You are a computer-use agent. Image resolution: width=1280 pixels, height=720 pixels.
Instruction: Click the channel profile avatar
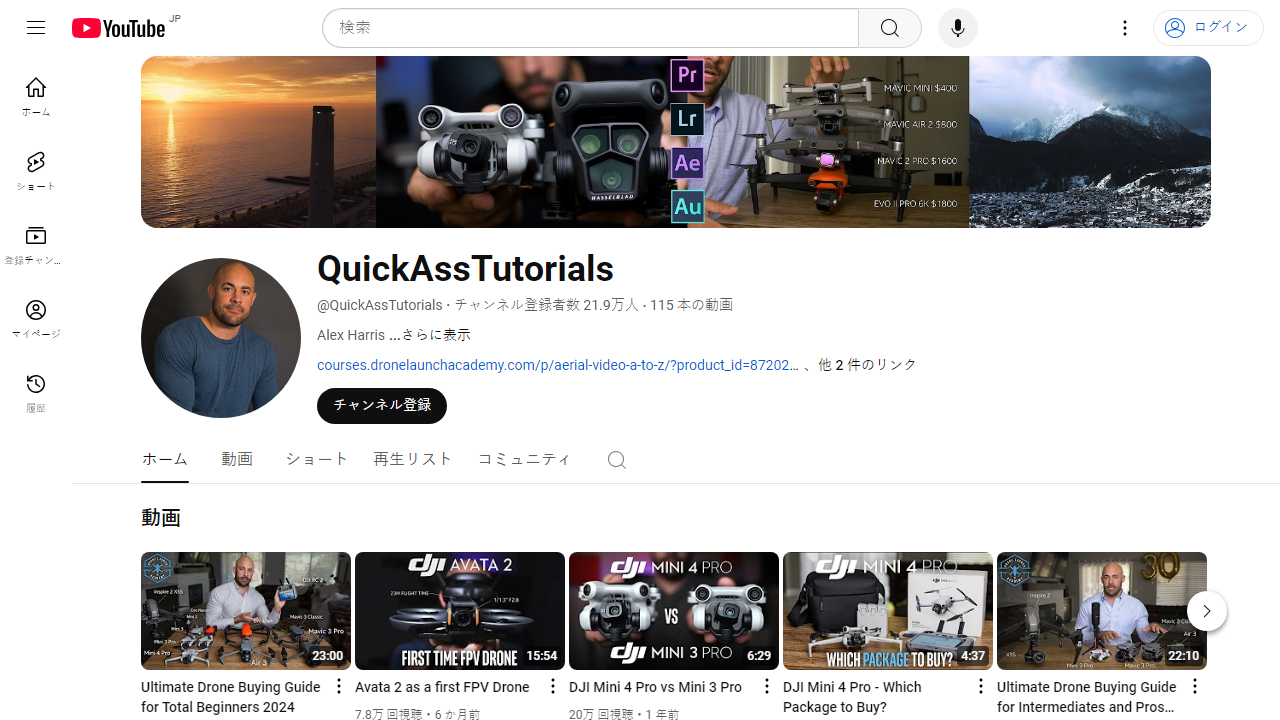(x=221, y=338)
